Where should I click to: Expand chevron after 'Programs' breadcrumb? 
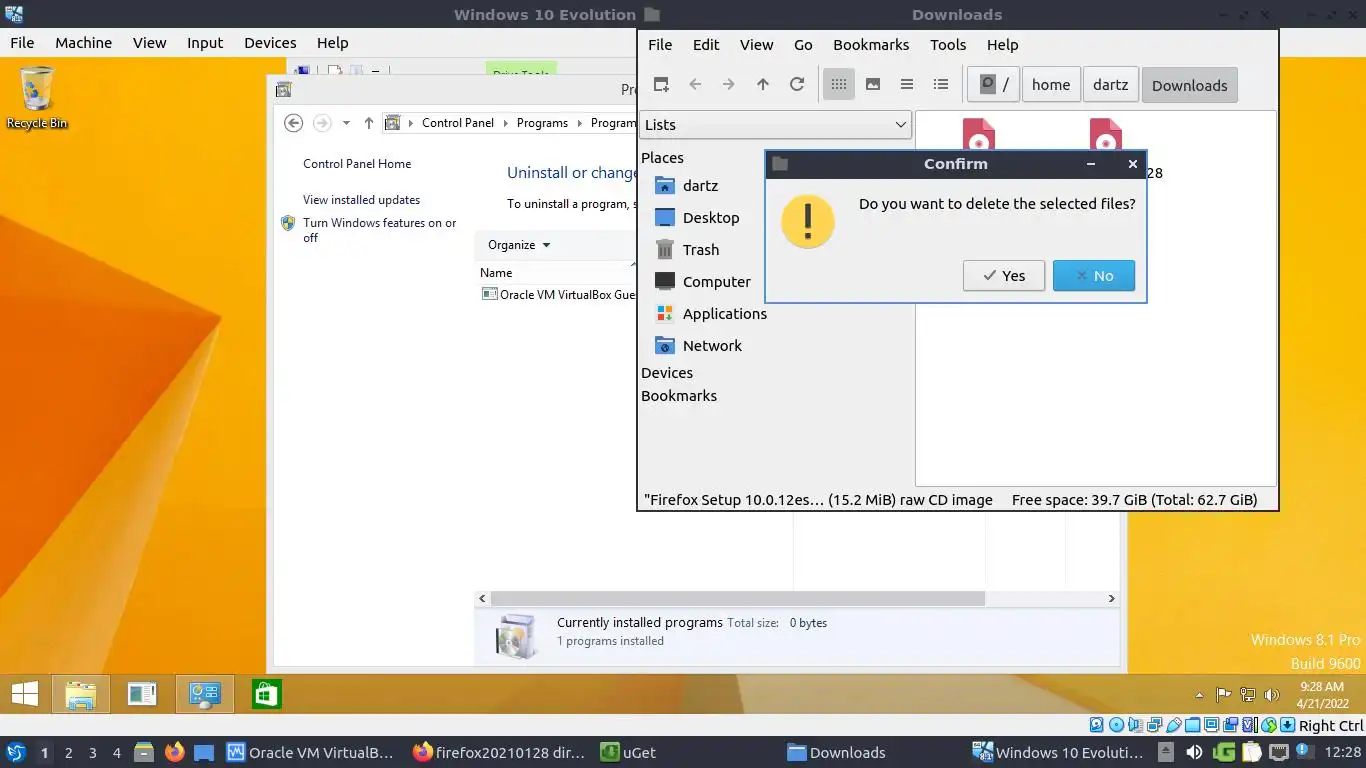point(579,123)
